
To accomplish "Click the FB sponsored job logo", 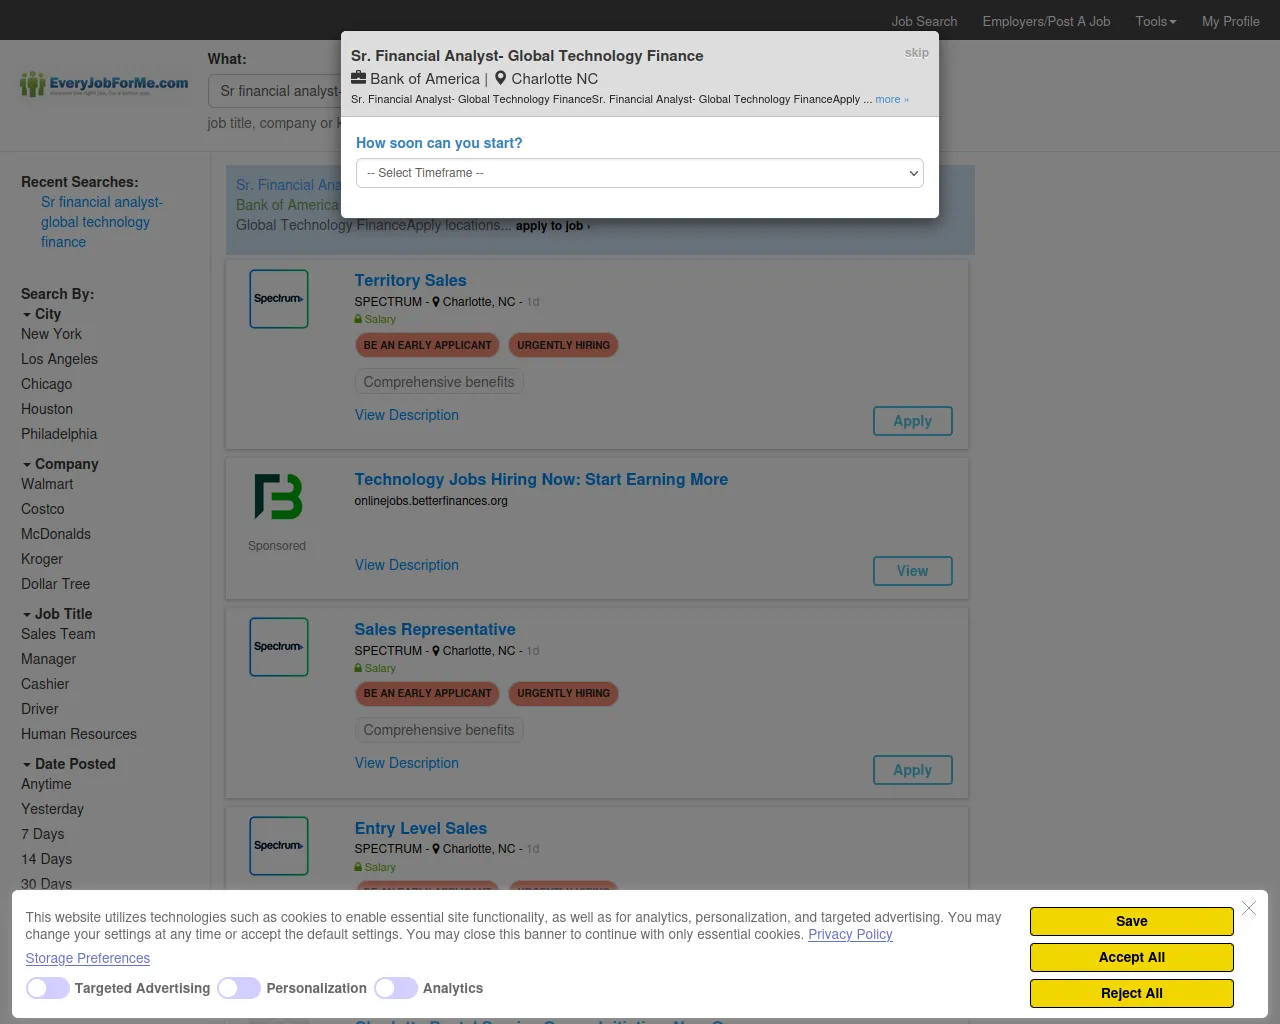I will pyautogui.click(x=278, y=497).
